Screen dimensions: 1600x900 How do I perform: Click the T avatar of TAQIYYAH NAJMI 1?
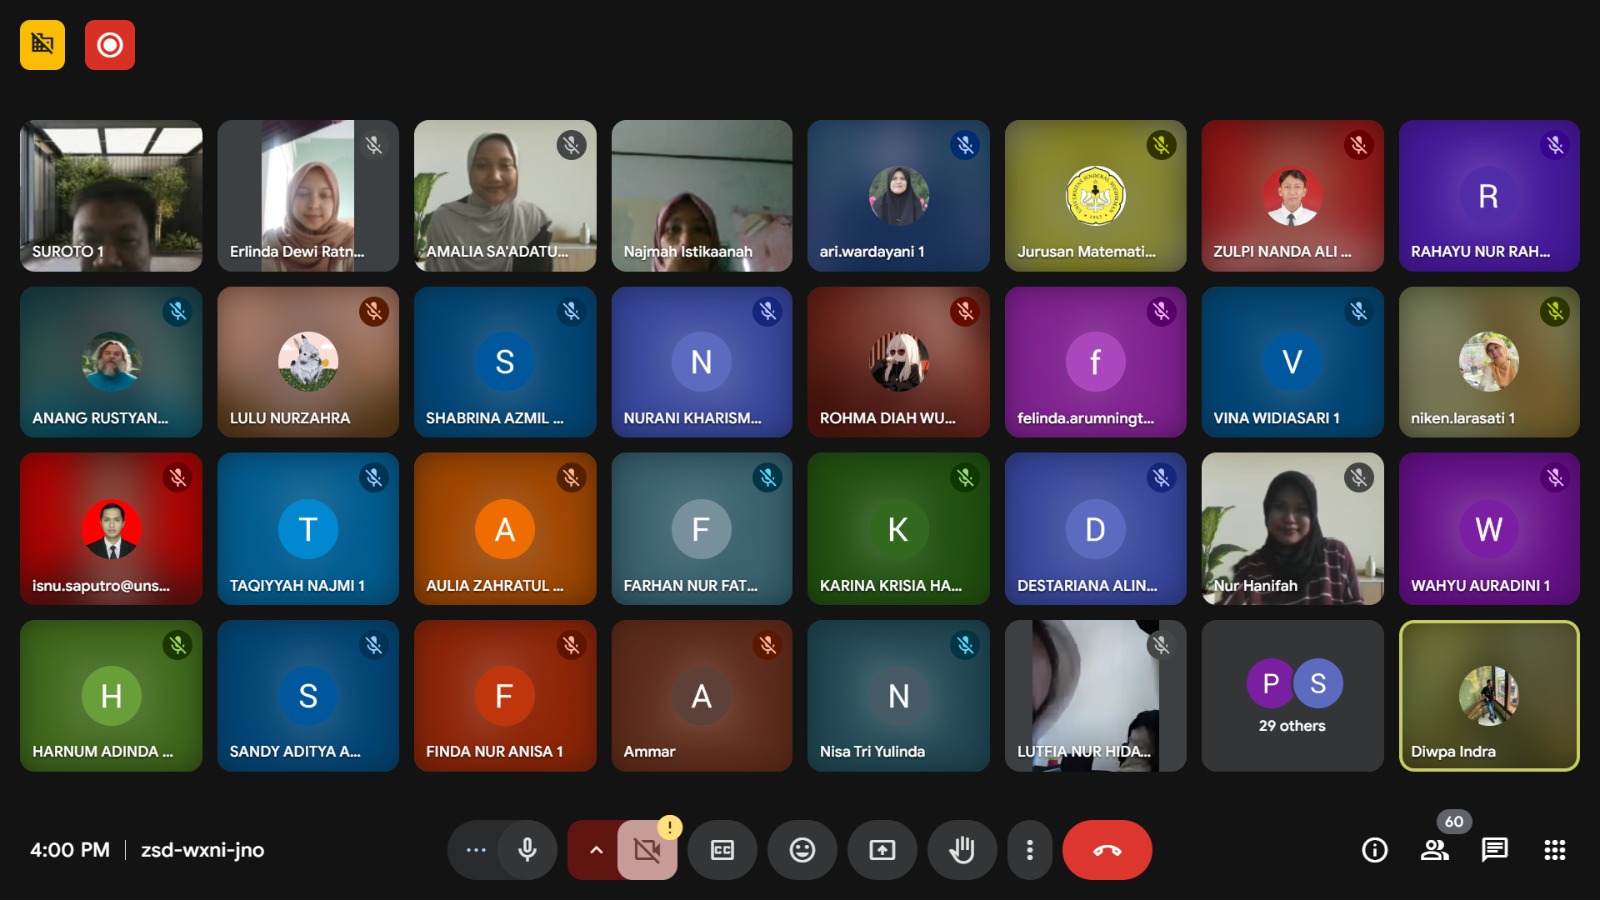[308, 529]
